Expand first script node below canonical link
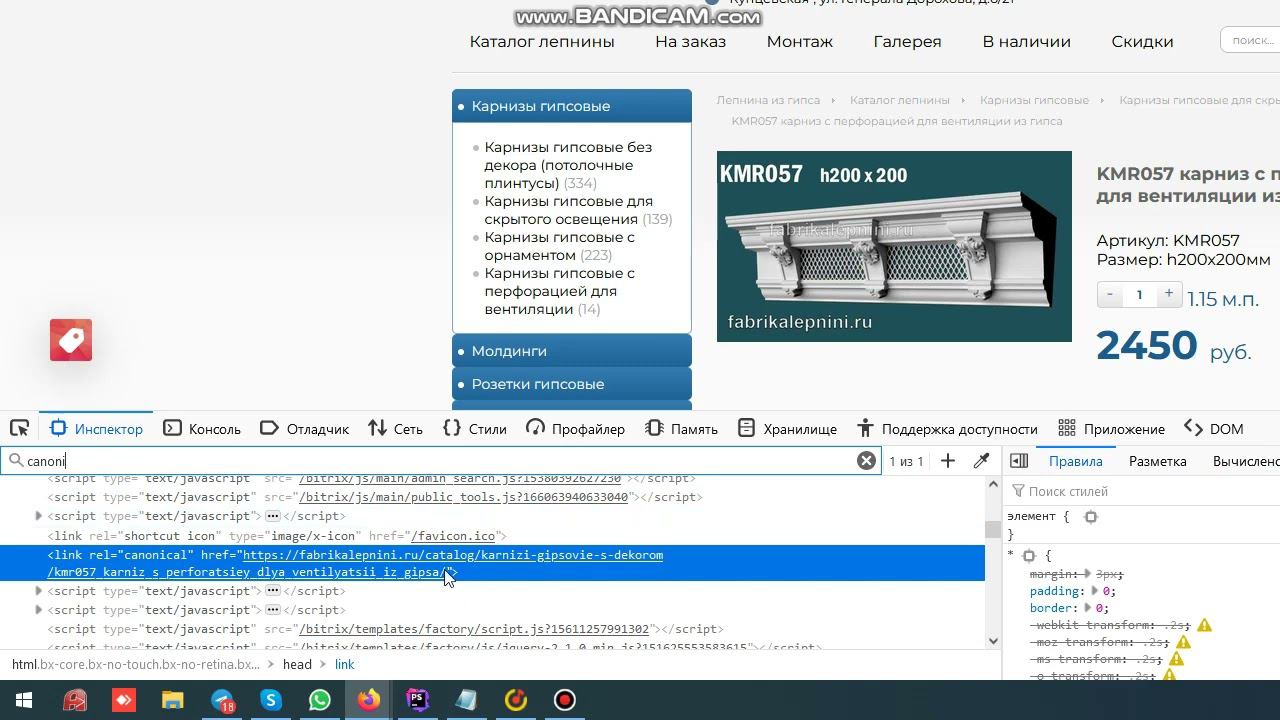The height and width of the screenshot is (720, 1280). click(x=39, y=591)
